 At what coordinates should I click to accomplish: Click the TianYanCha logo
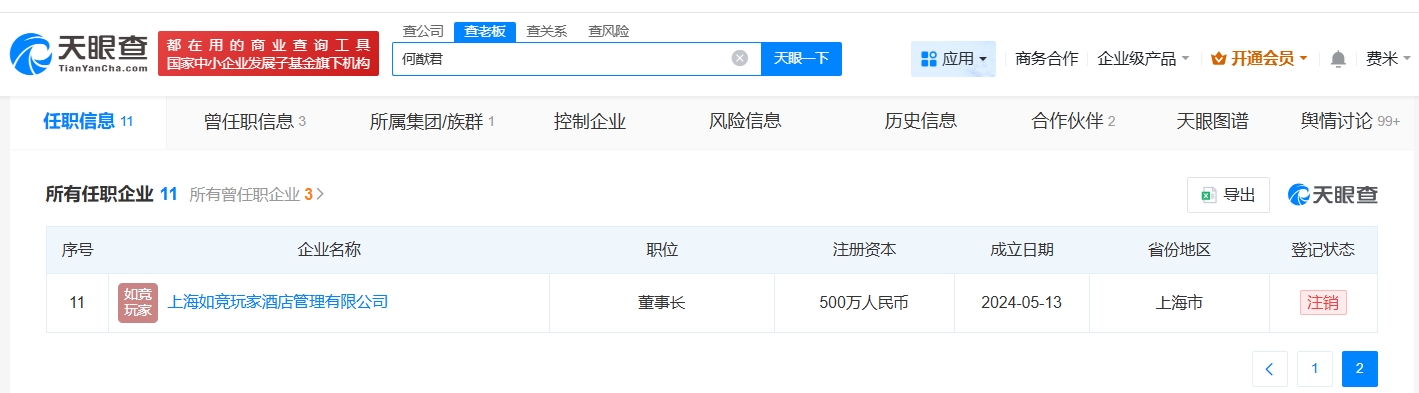click(80, 53)
